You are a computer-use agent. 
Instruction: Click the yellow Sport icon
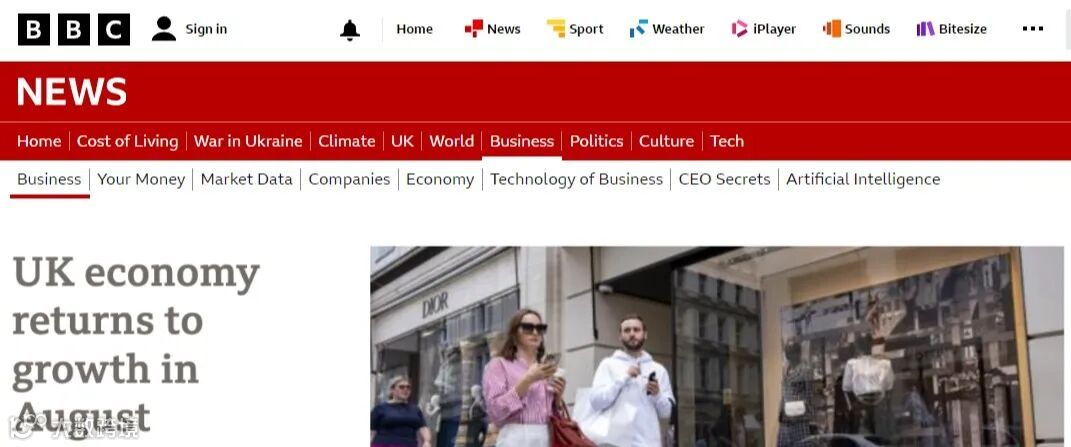[x=556, y=29]
